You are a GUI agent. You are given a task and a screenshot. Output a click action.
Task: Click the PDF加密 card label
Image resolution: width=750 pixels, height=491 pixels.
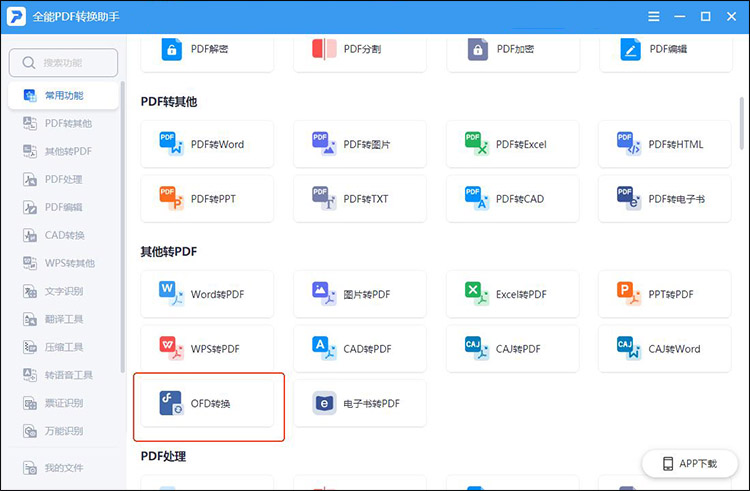click(515, 49)
